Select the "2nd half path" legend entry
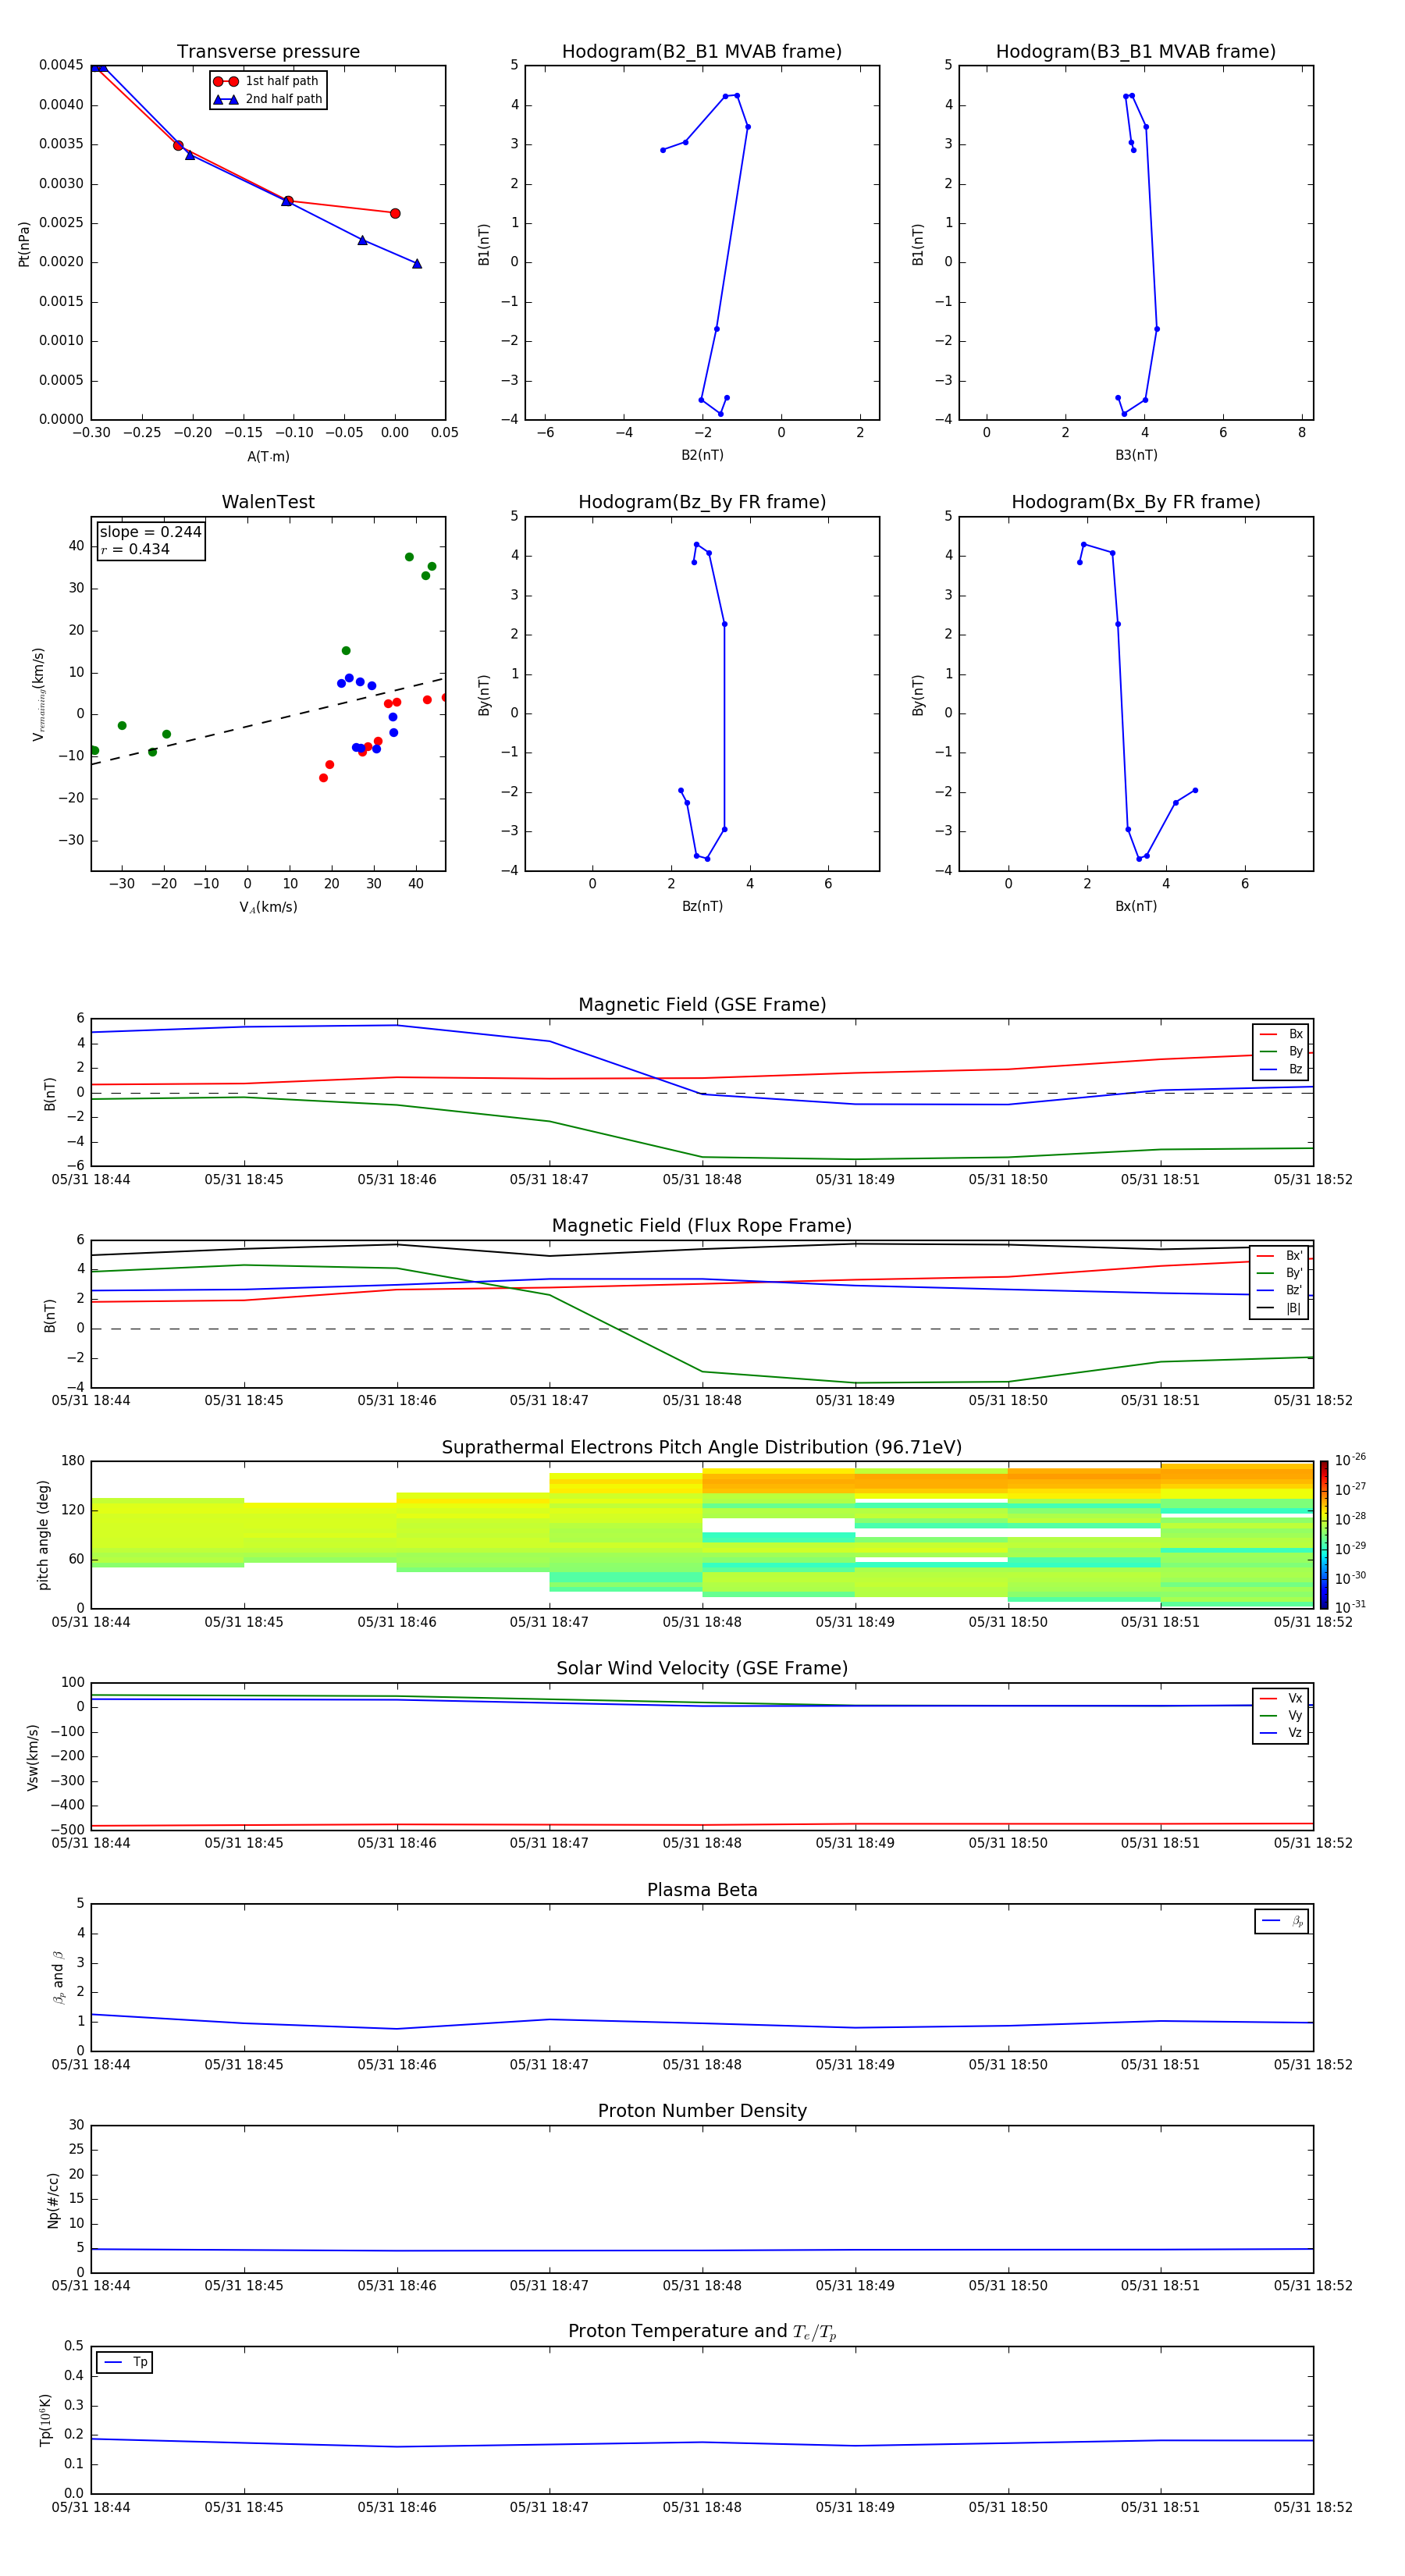The height and width of the screenshot is (2576, 1405). [x=268, y=99]
